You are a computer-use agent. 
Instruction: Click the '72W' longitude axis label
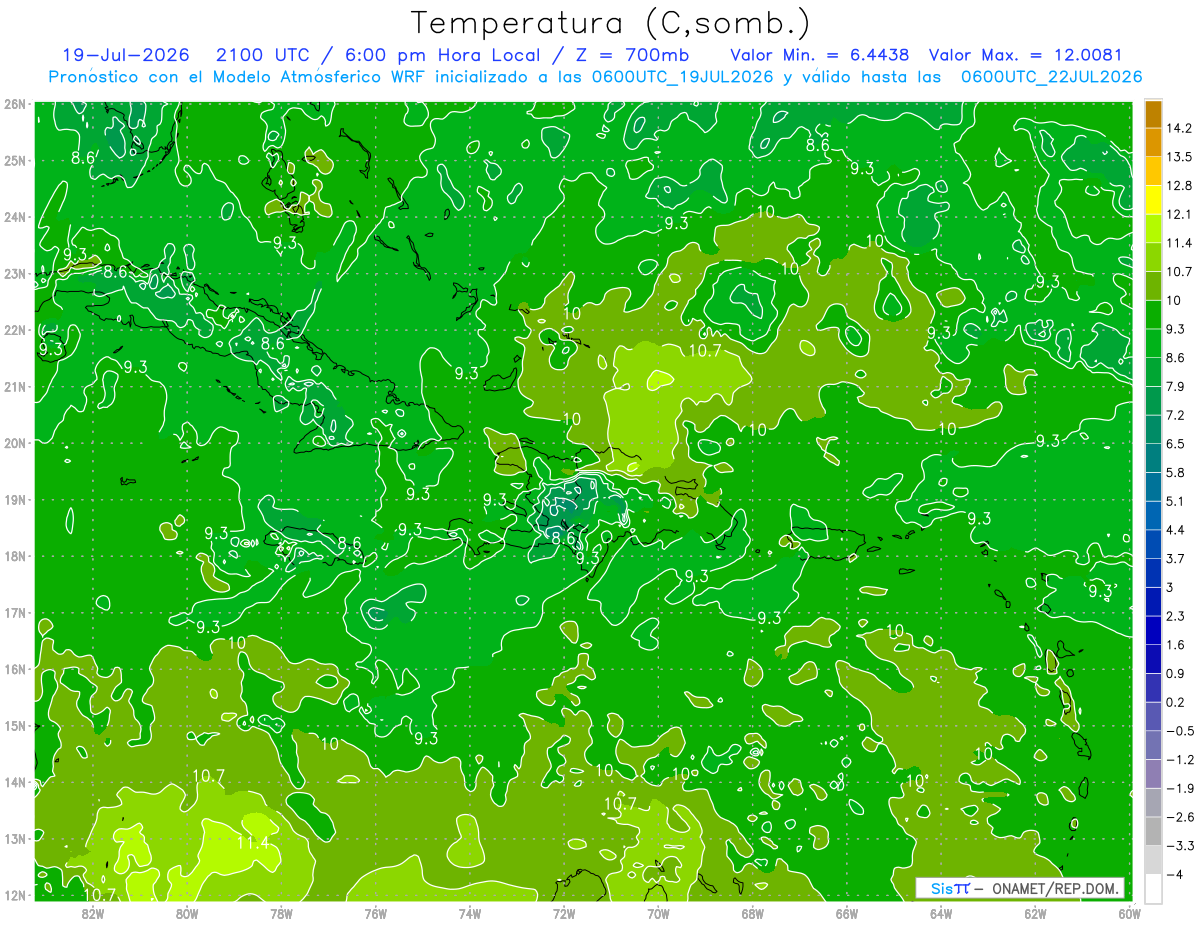(564, 913)
